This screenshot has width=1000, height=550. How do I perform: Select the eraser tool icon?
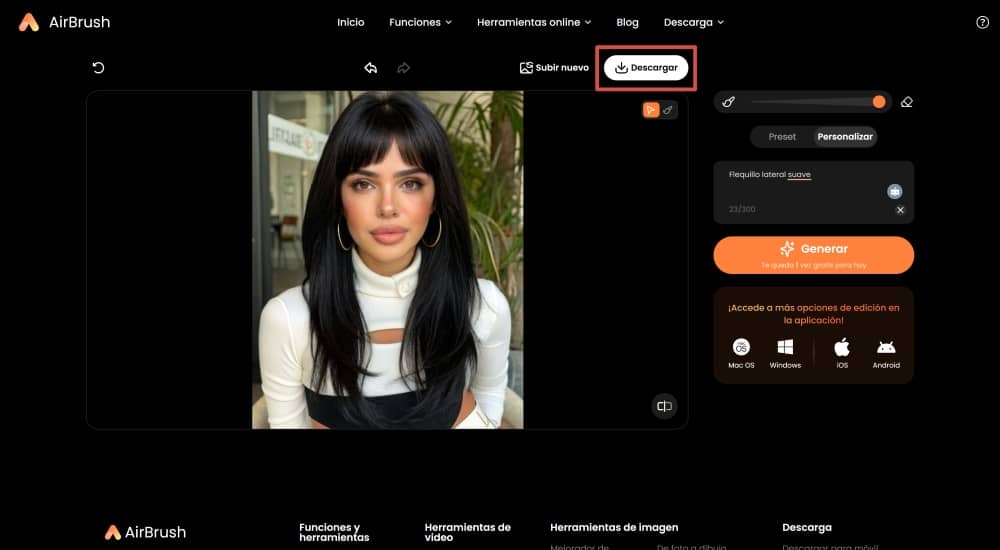907,102
